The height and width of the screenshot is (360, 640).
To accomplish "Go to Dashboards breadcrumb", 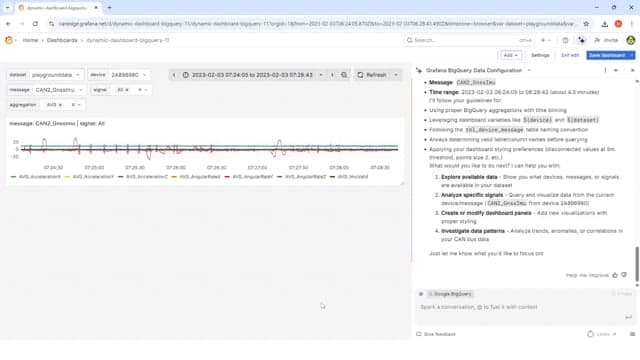I will pyautogui.click(x=62, y=40).
